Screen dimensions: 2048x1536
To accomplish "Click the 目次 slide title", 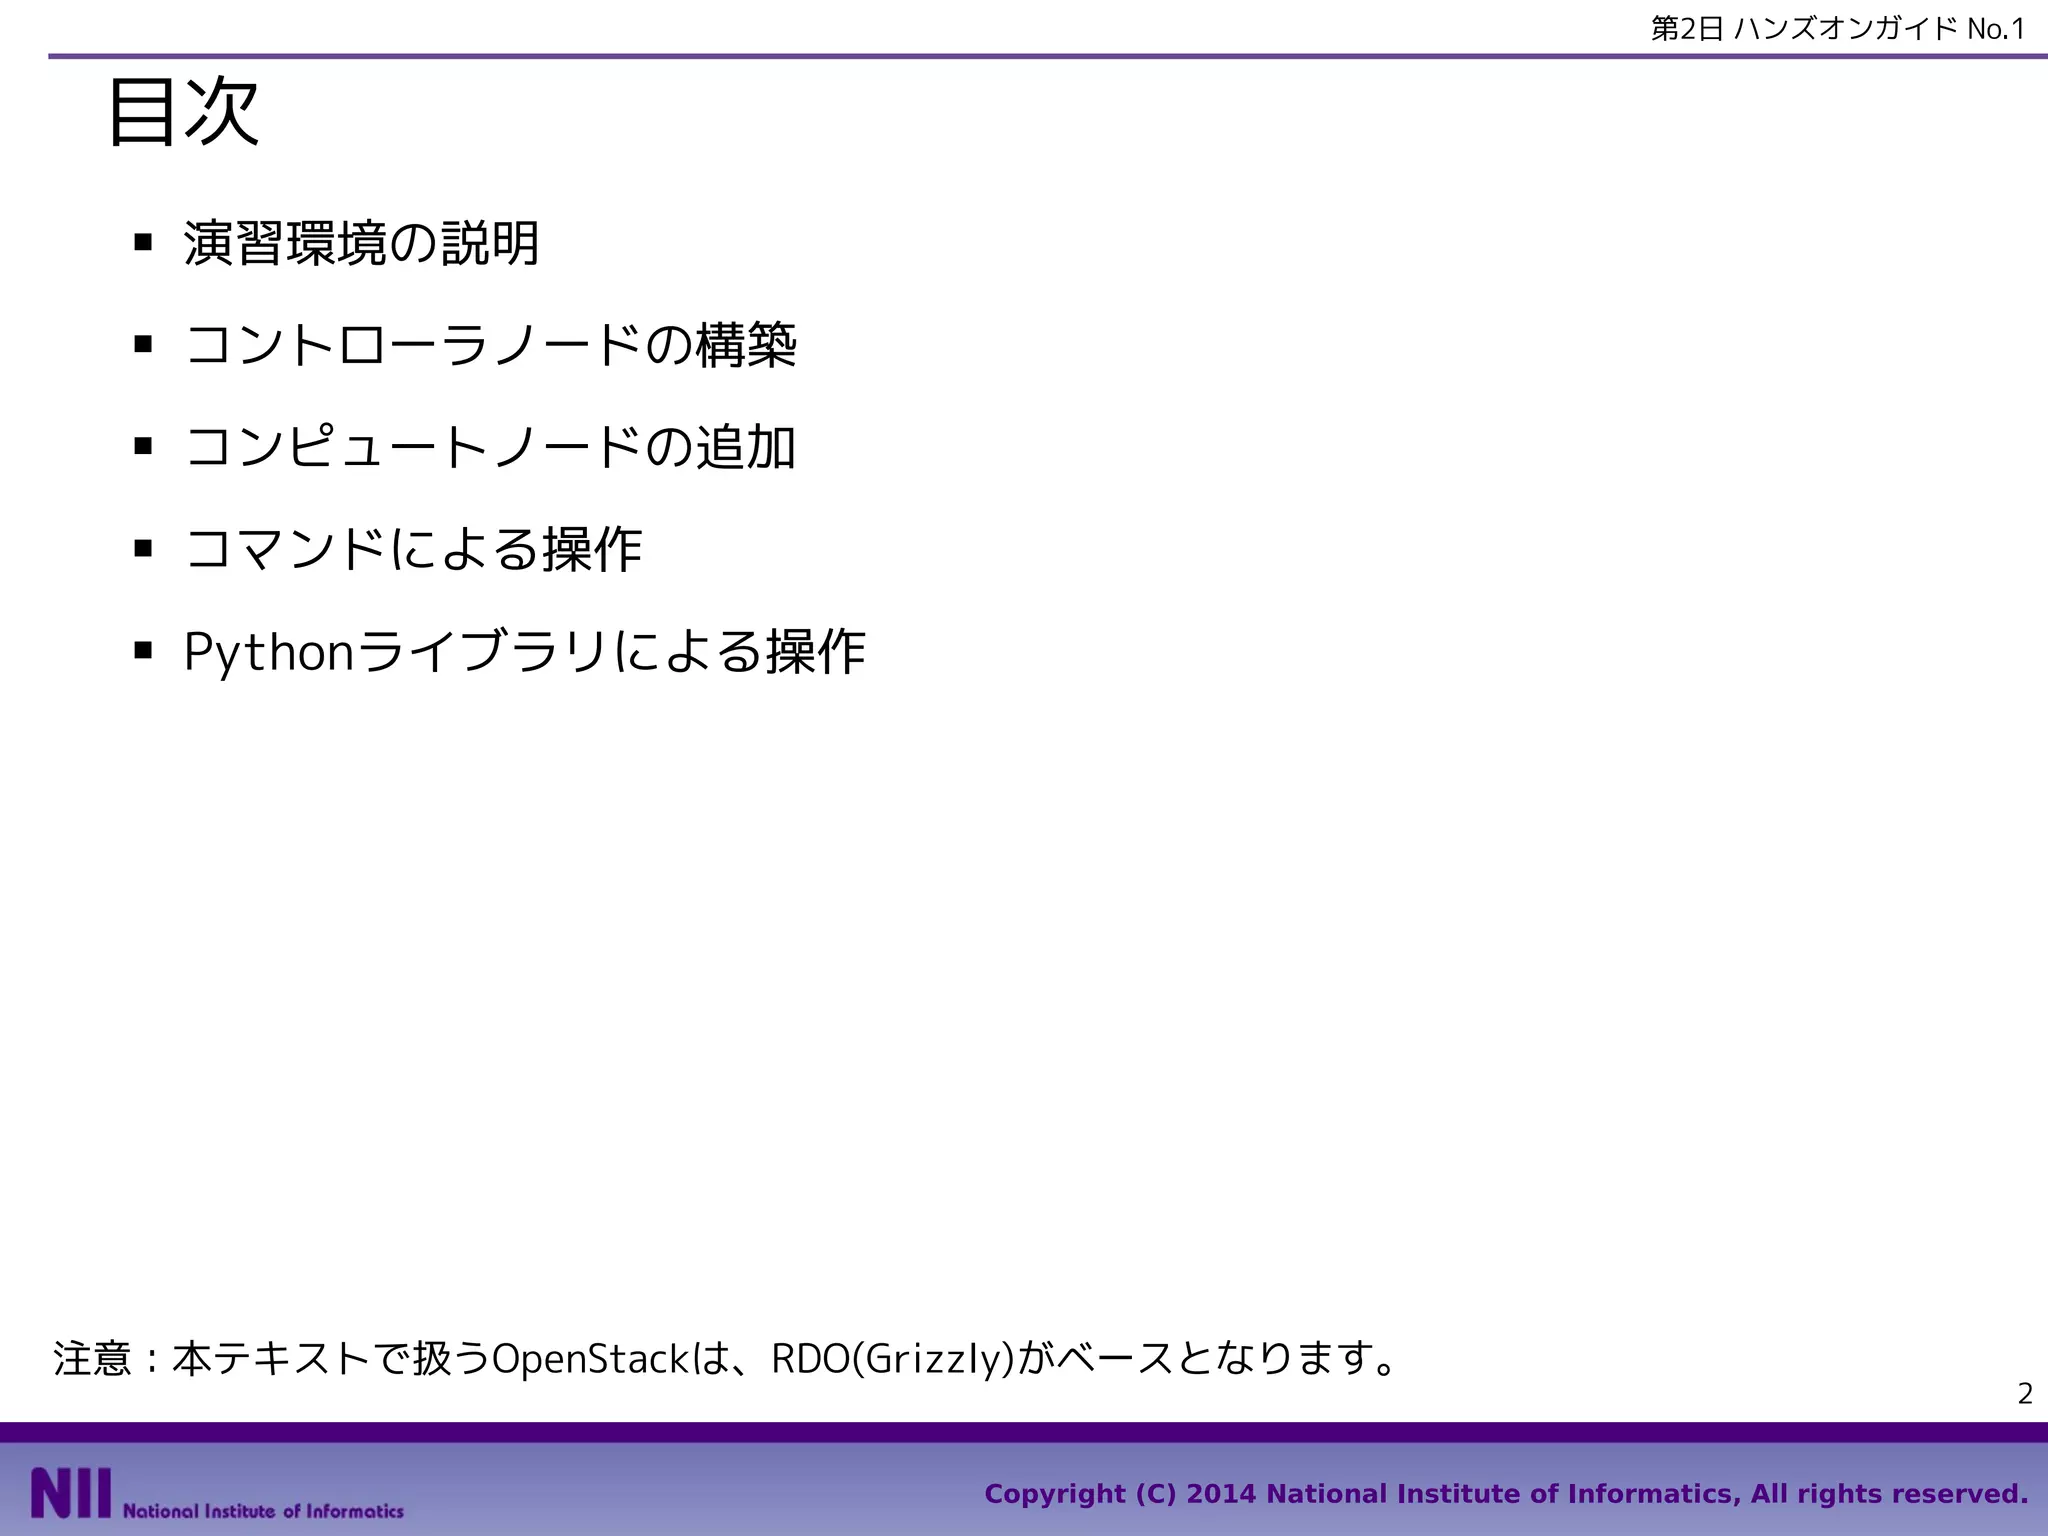I will click(x=184, y=112).
